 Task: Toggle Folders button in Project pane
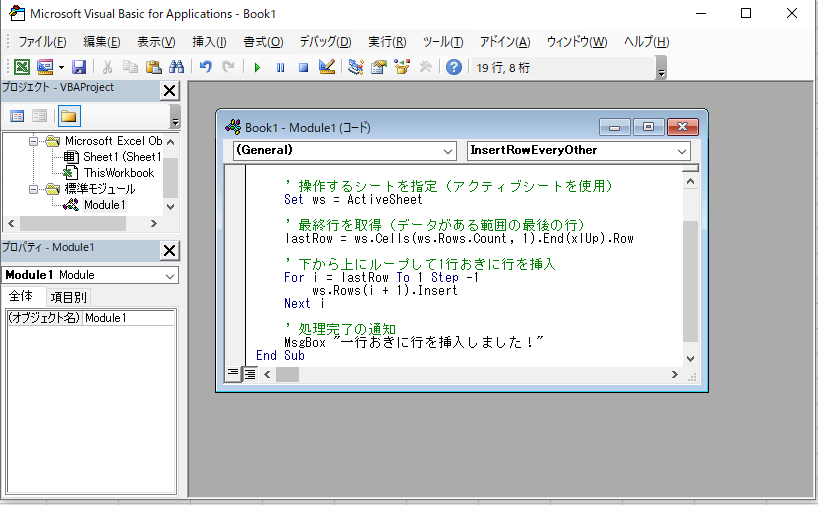(x=69, y=116)
